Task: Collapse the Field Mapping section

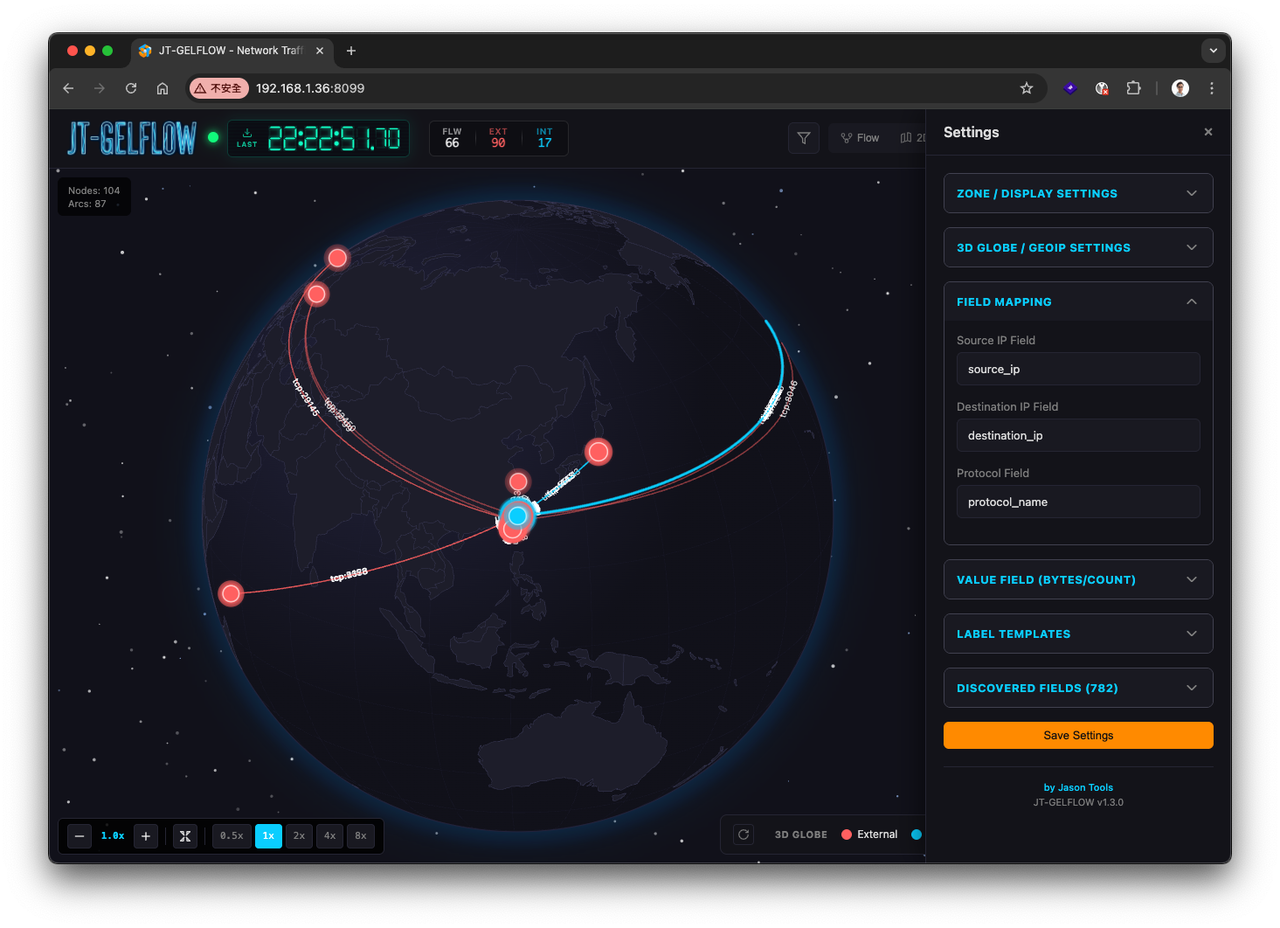Action: click(x=1078, y=301)
